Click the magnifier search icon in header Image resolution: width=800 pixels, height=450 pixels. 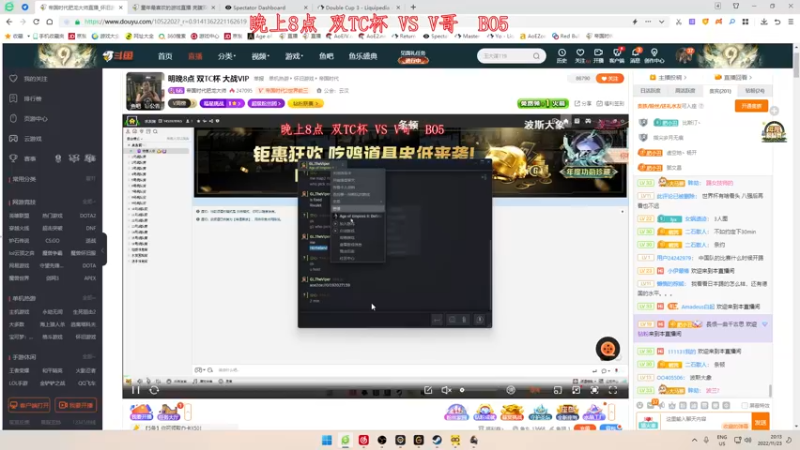pyautogui.click(x=537, y=56)
